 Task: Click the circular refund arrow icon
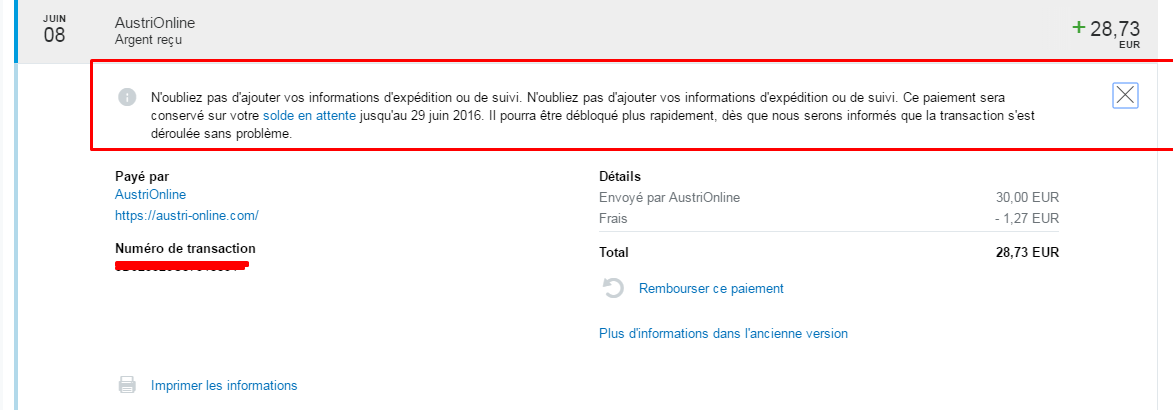613,288
